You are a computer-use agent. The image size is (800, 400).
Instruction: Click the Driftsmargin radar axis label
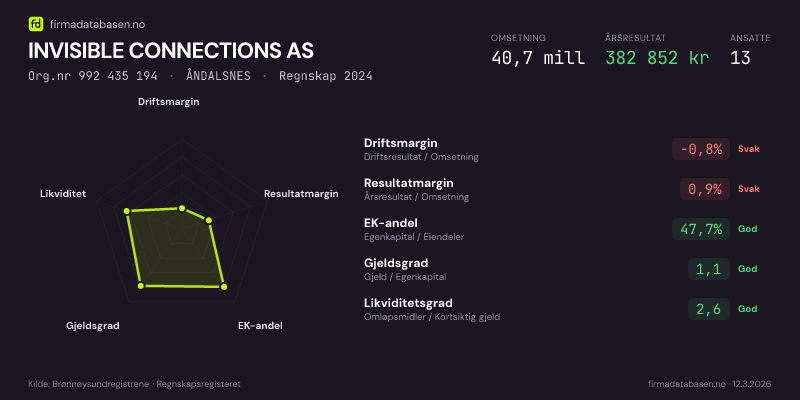coord(182,102)
